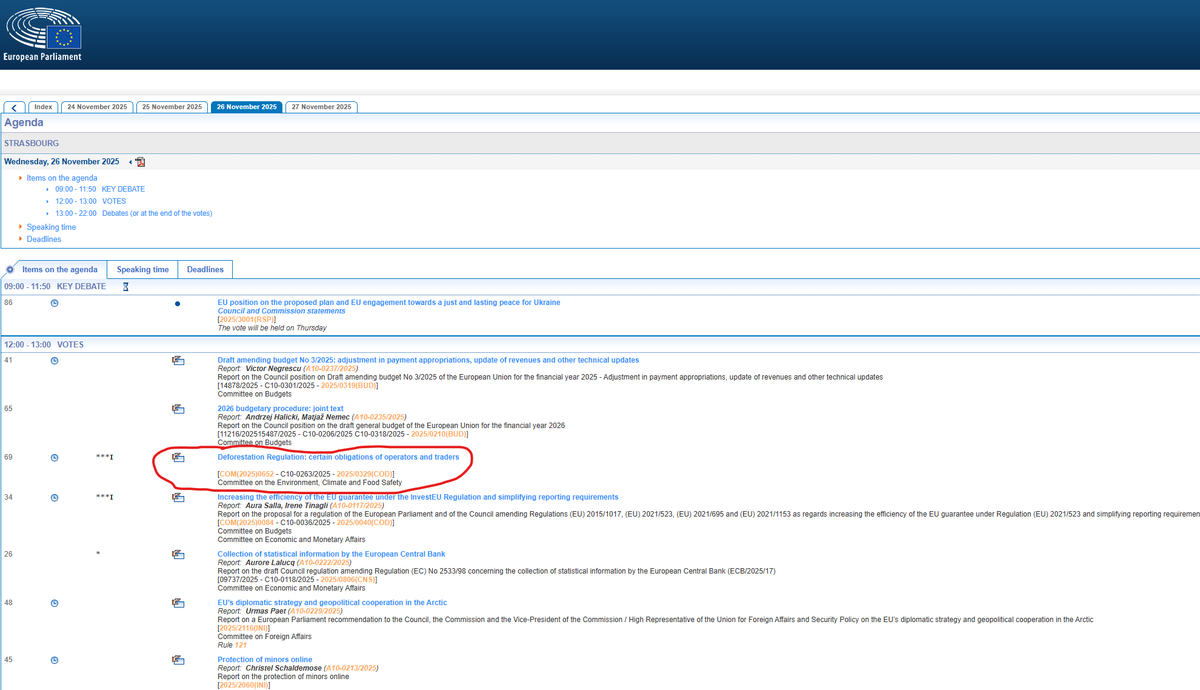Expand Items on the agenda in the outline
The height and width of the screenshot is (690, 1200).
(x=62, y=178)
